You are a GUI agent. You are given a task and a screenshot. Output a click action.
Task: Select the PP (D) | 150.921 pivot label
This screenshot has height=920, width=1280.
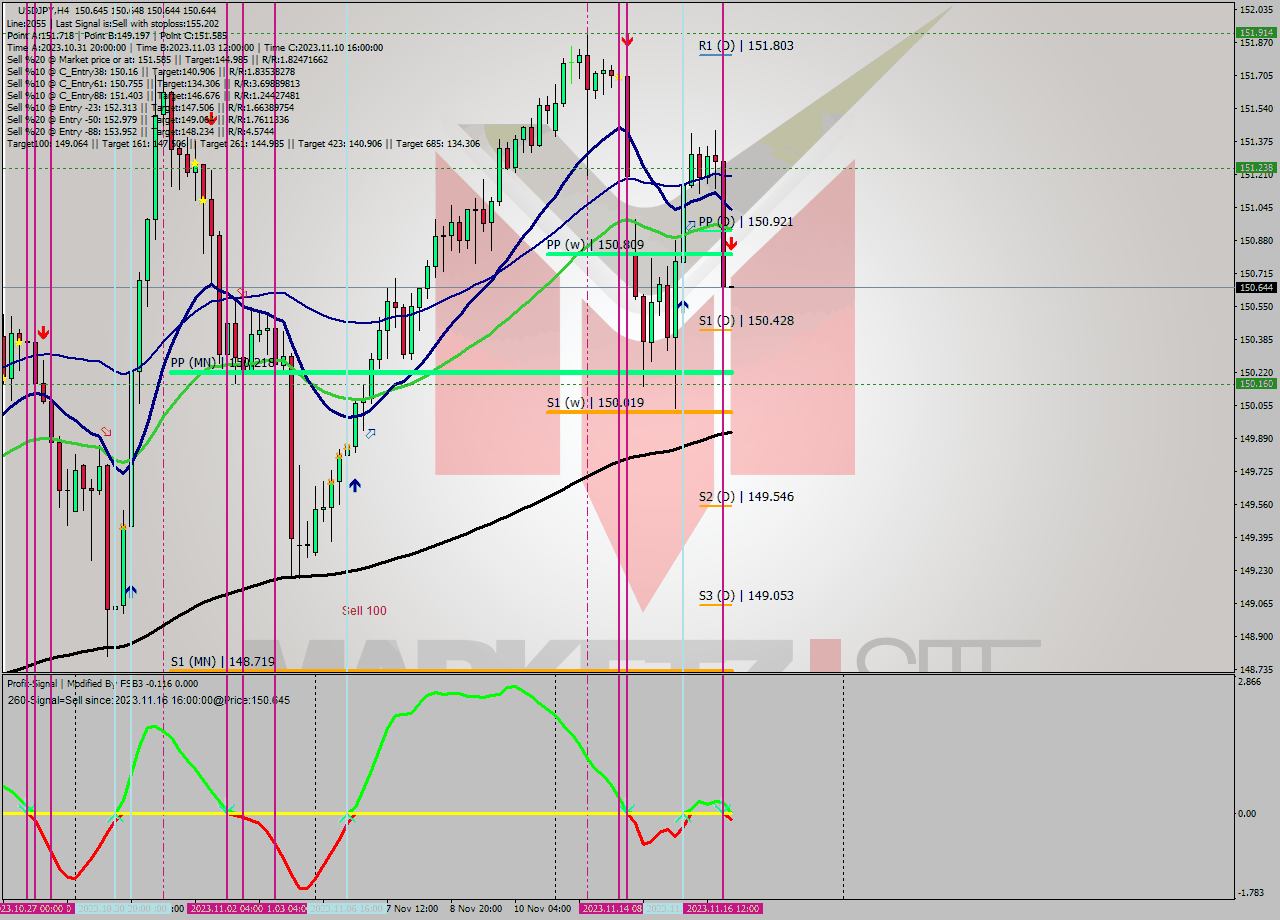point(746,221)
